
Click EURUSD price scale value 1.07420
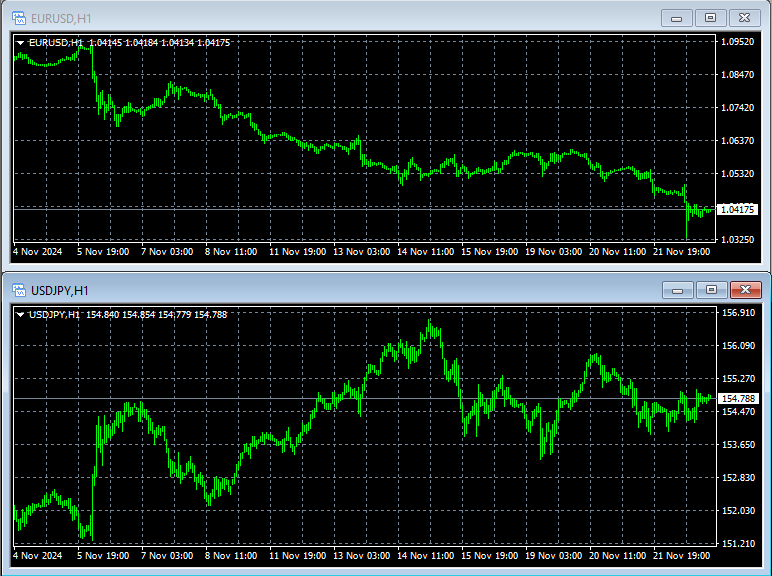tap(737, 108)
